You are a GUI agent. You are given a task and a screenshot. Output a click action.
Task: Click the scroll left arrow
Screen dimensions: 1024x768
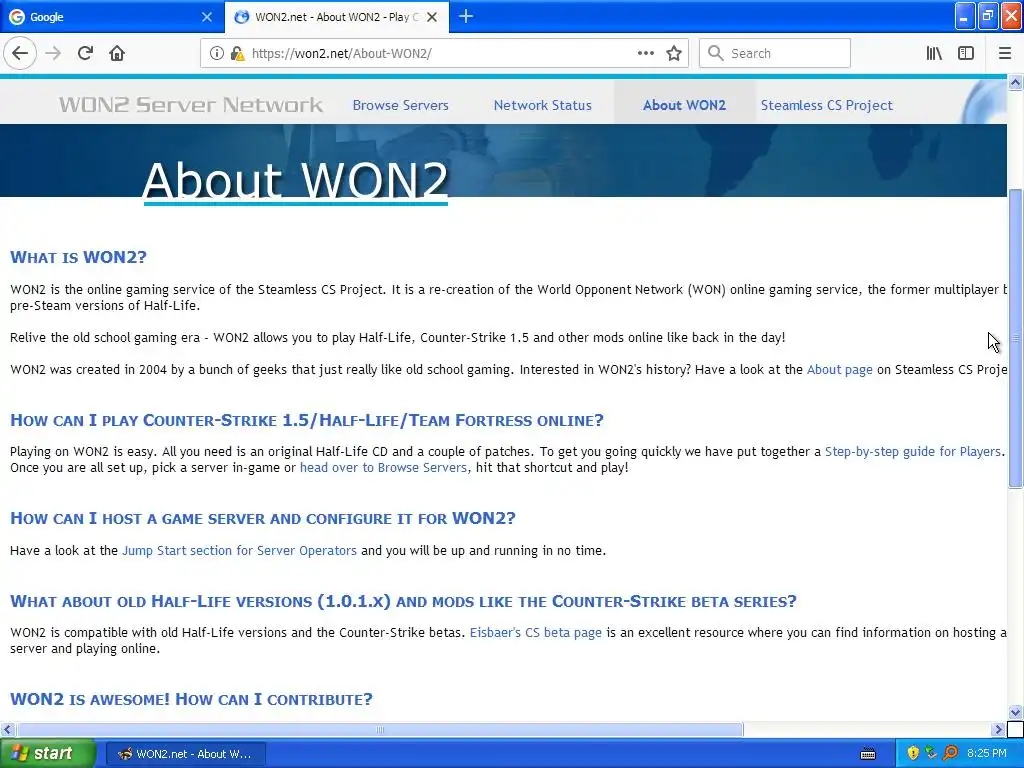pyautogui.click(x=7, y=729)
